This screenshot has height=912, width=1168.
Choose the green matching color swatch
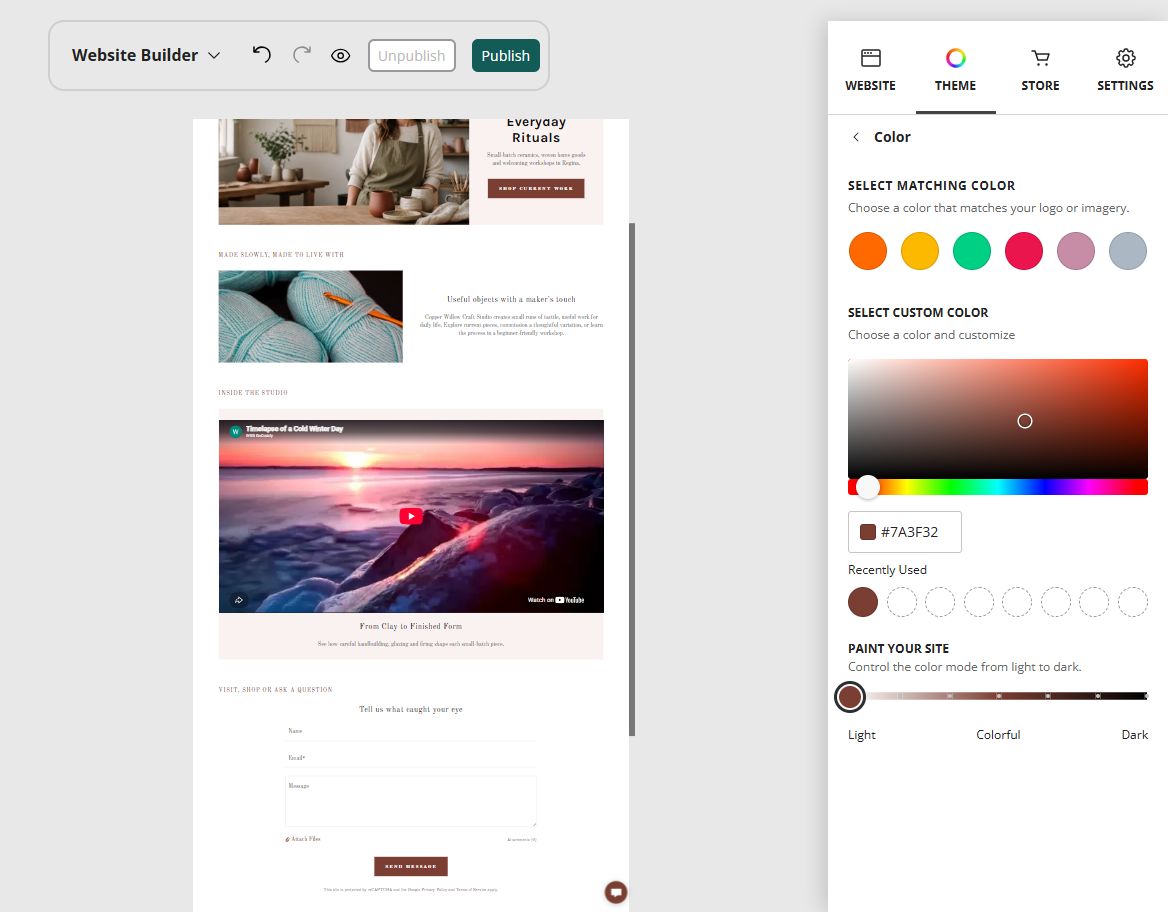tap(972, 250)
